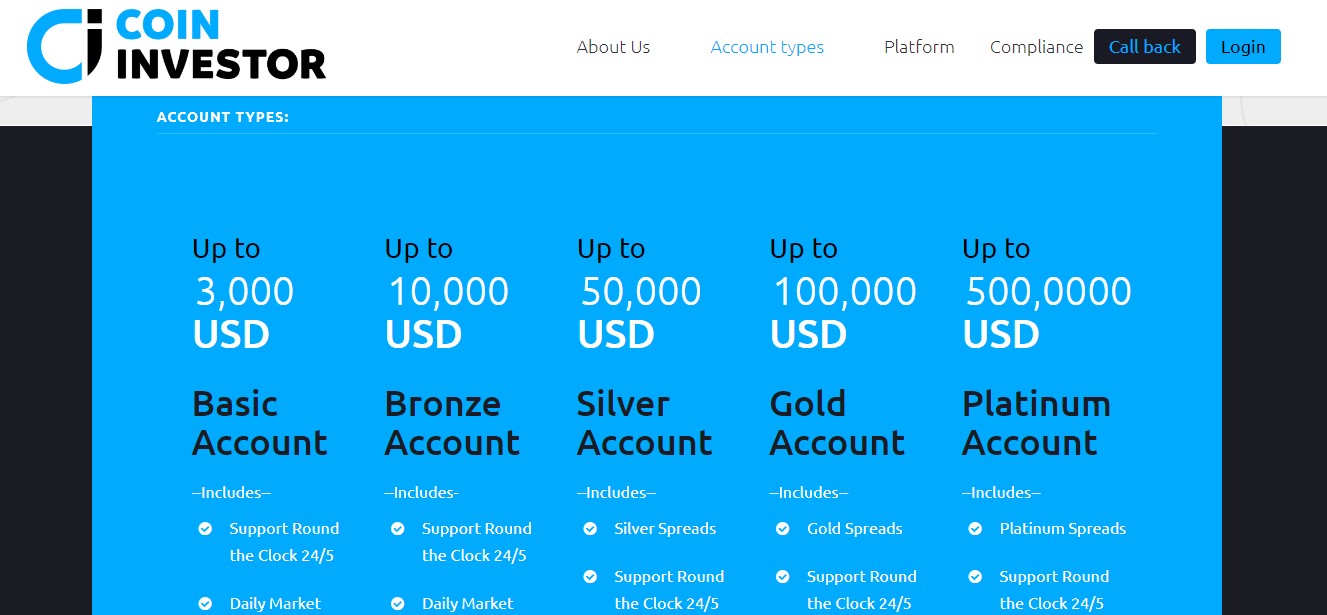
Task: Click Daily Market checkmark under Basic Account
Action: click(205, 604)
